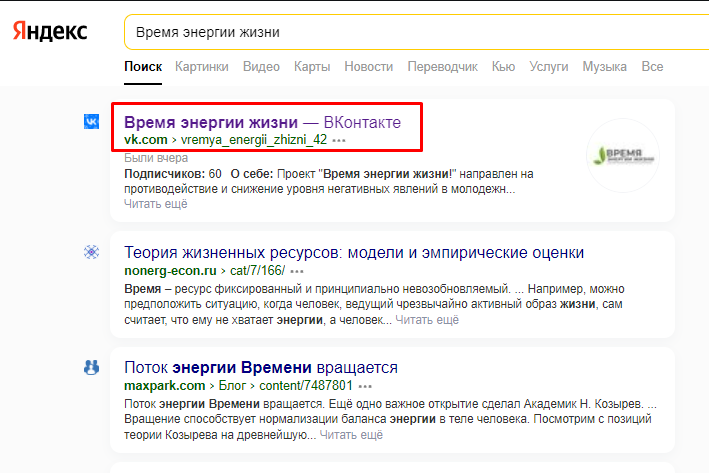Select the Поиск tab
The height and width of the screenshot is (473, 709).
pyautogui.click(x=143, y=66)
